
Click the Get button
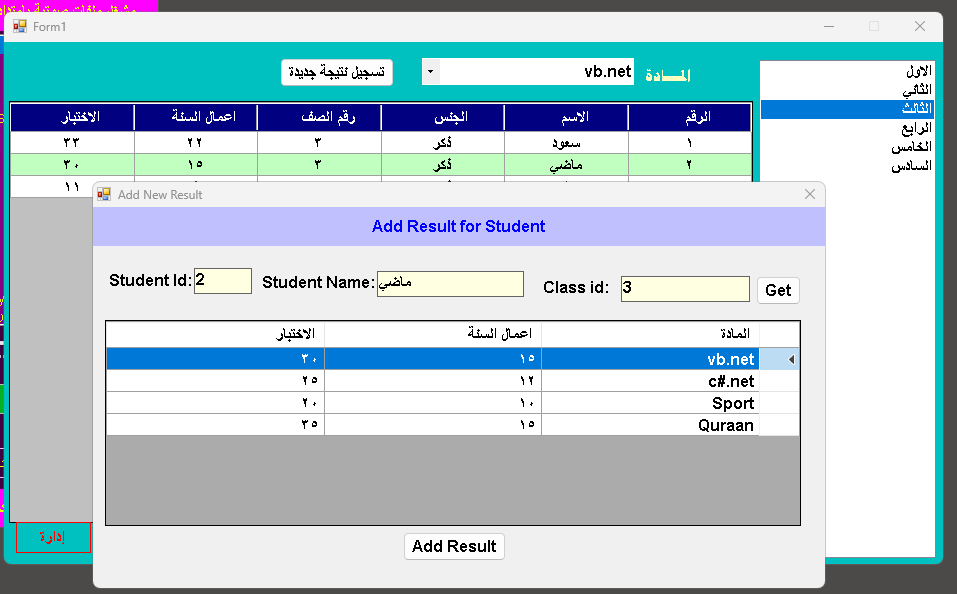(778, 290)
